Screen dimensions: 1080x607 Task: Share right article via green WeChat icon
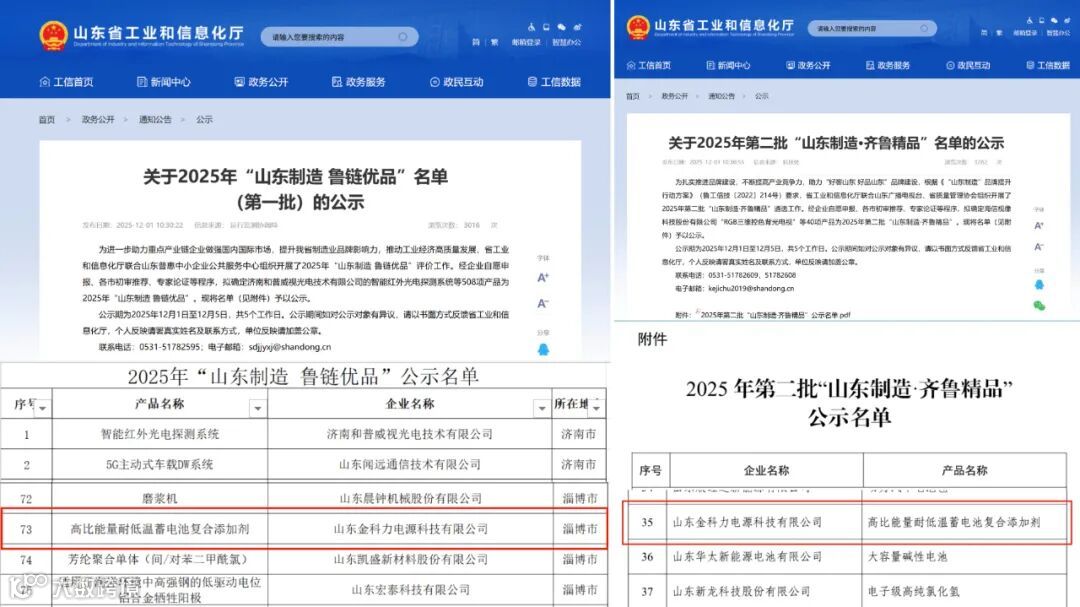1039,305
